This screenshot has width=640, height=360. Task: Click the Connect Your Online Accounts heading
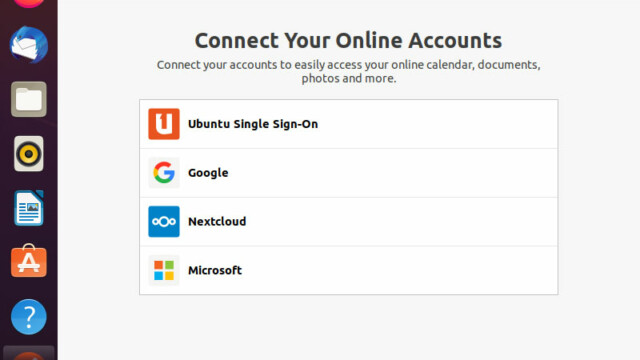point(348,40)
